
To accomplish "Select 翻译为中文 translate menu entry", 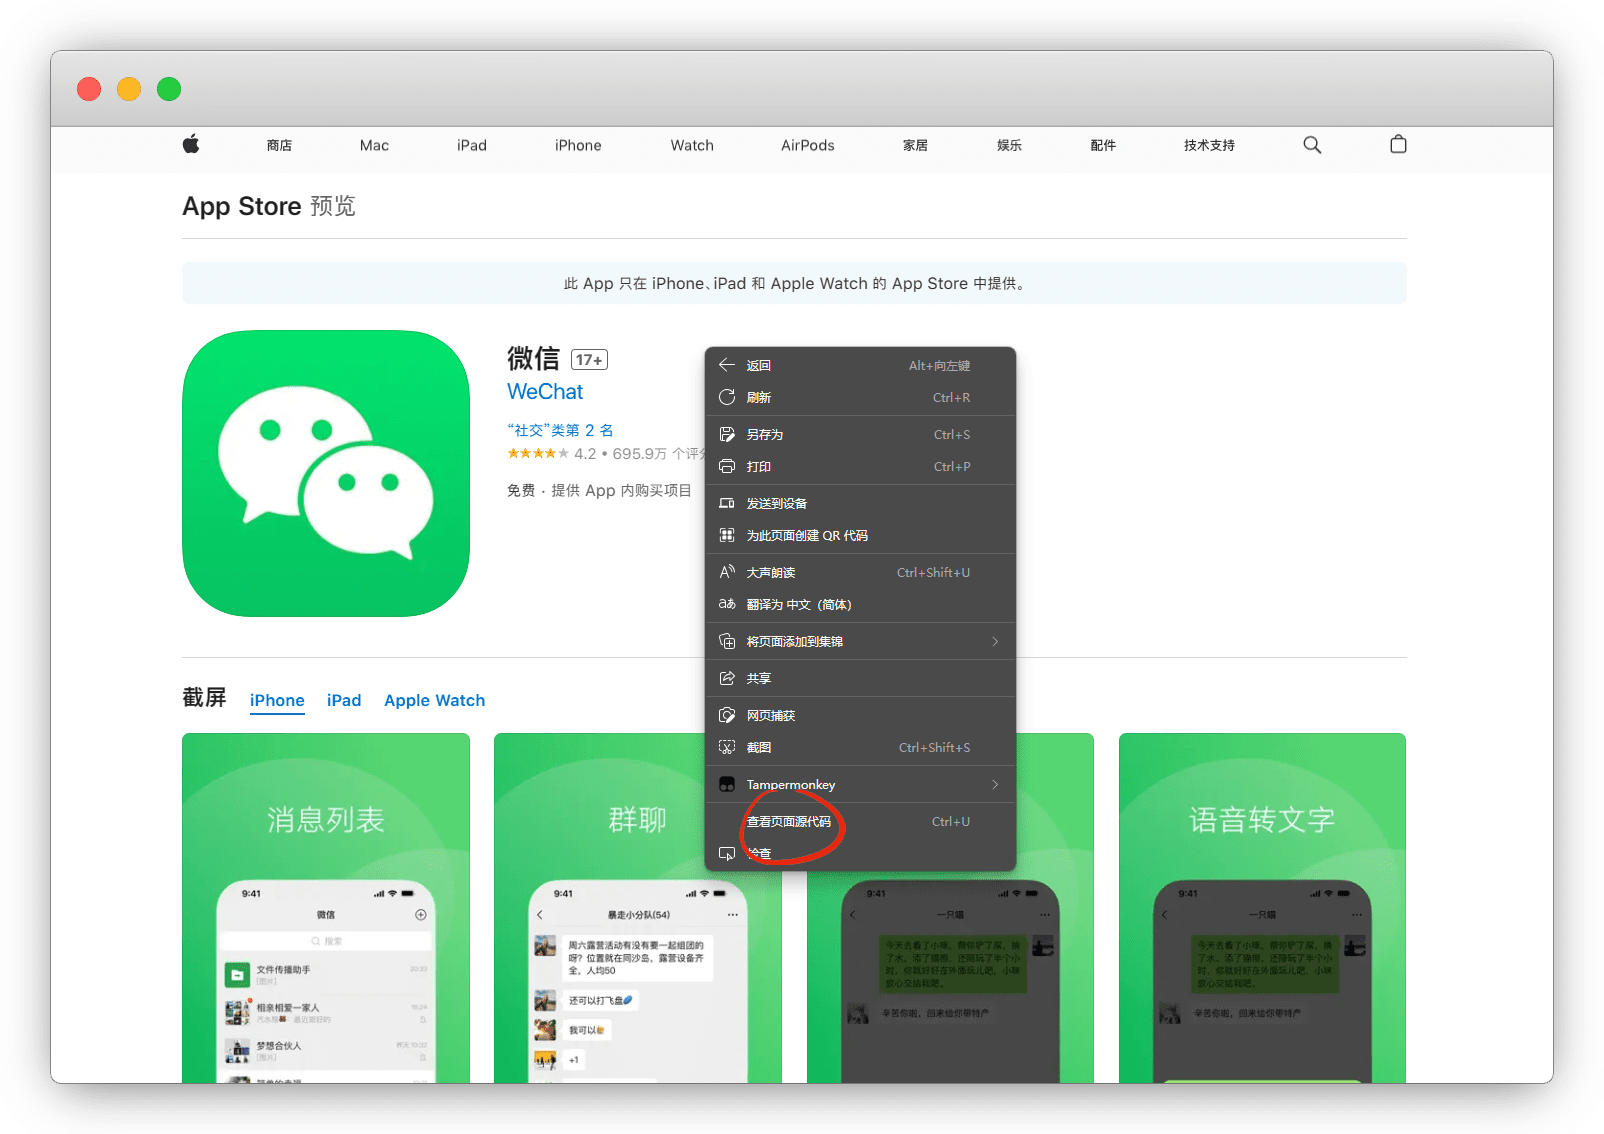I will click(x=798, y=605).
